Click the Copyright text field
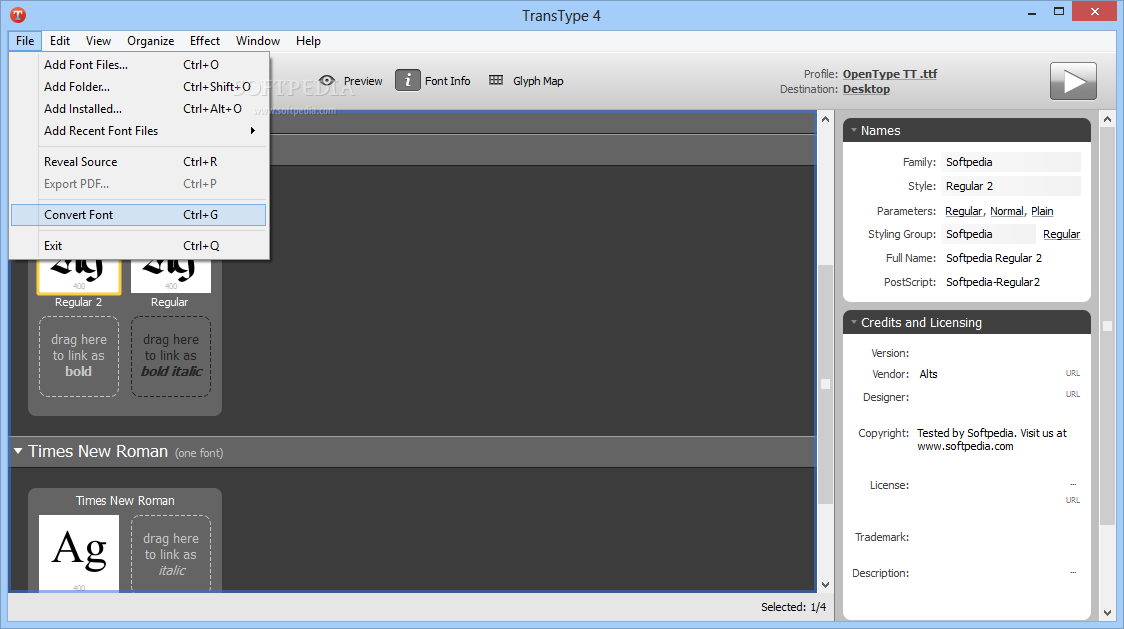Image resolution: width=1124 pixels, height=629 pixels. coord(992,440)
